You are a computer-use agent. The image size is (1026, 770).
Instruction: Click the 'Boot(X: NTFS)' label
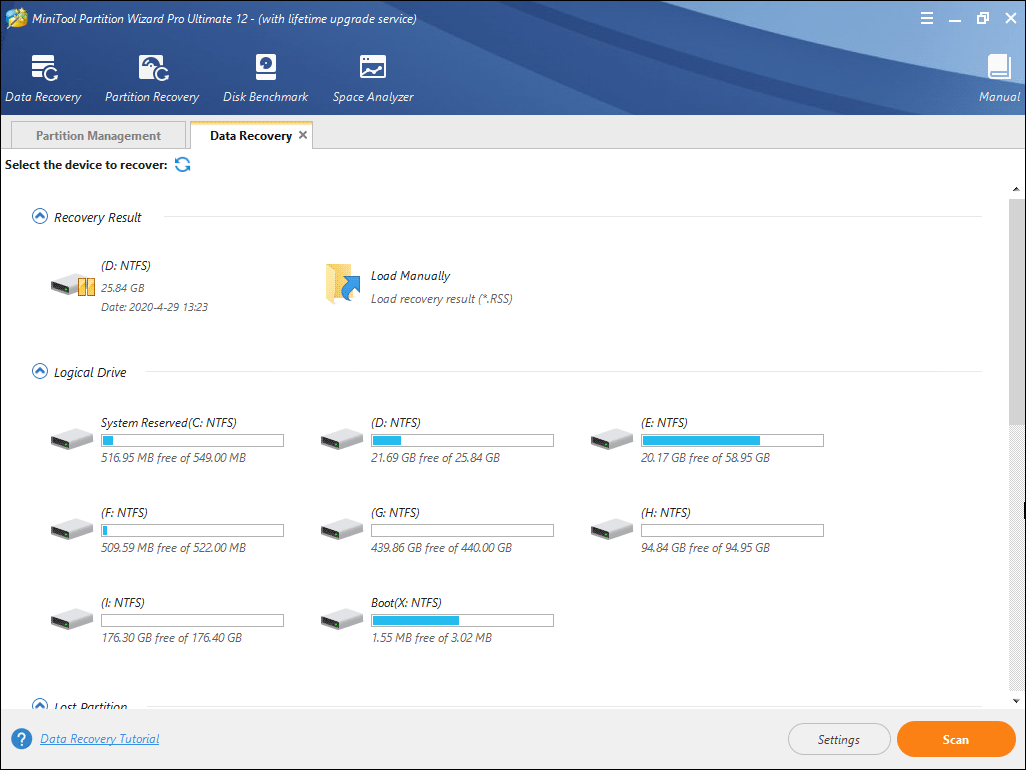pyautogui.click(x=406, y=603)
